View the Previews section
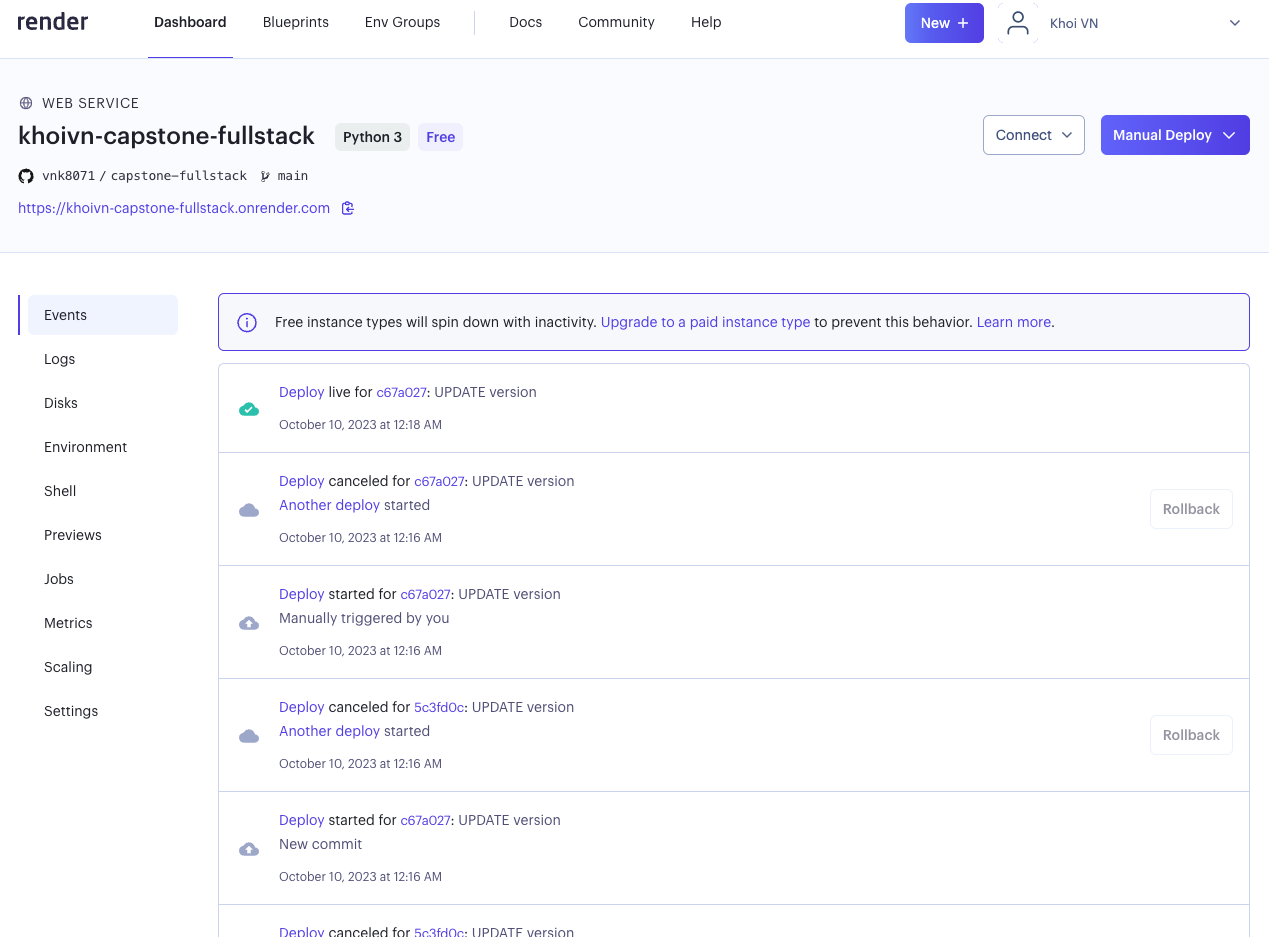This screenshot has width=1269, height=937. click(x=73, y=535)
